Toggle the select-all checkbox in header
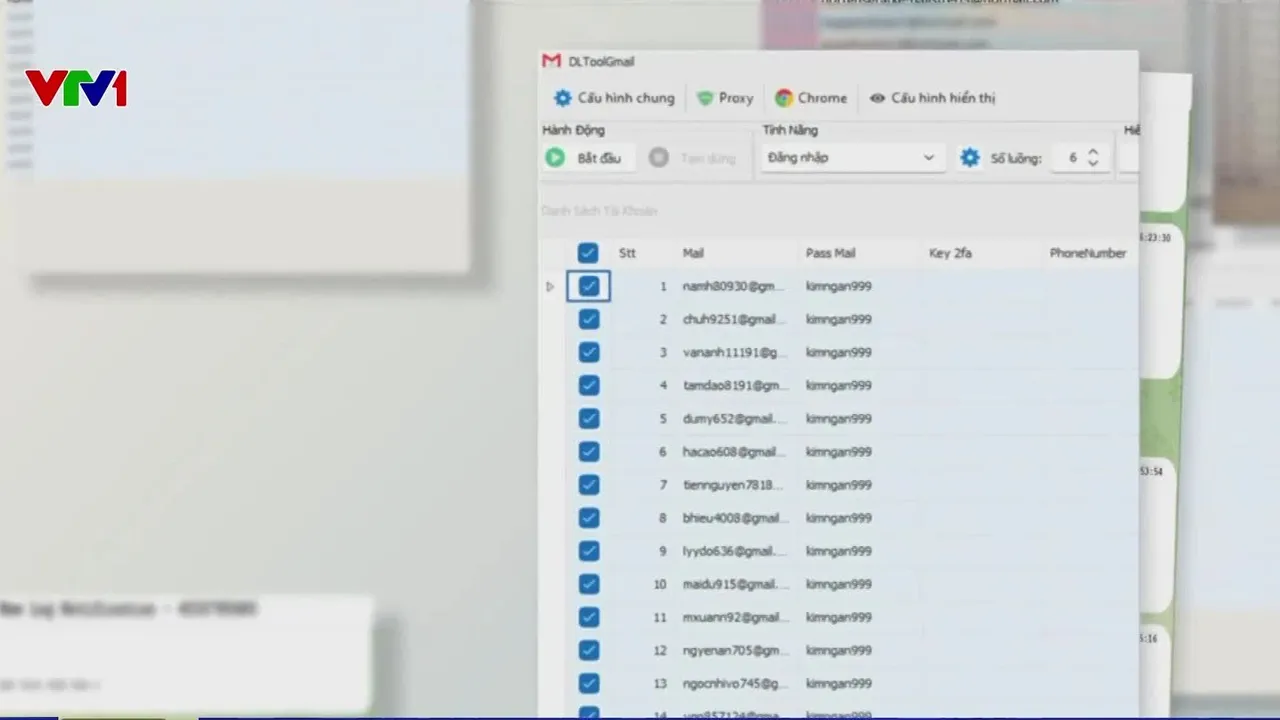The image size is (1280, 720). (588, 253)
